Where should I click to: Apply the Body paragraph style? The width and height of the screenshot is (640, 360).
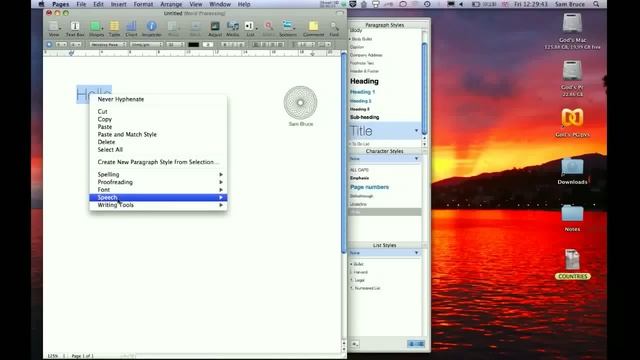[x=356, y=30]
